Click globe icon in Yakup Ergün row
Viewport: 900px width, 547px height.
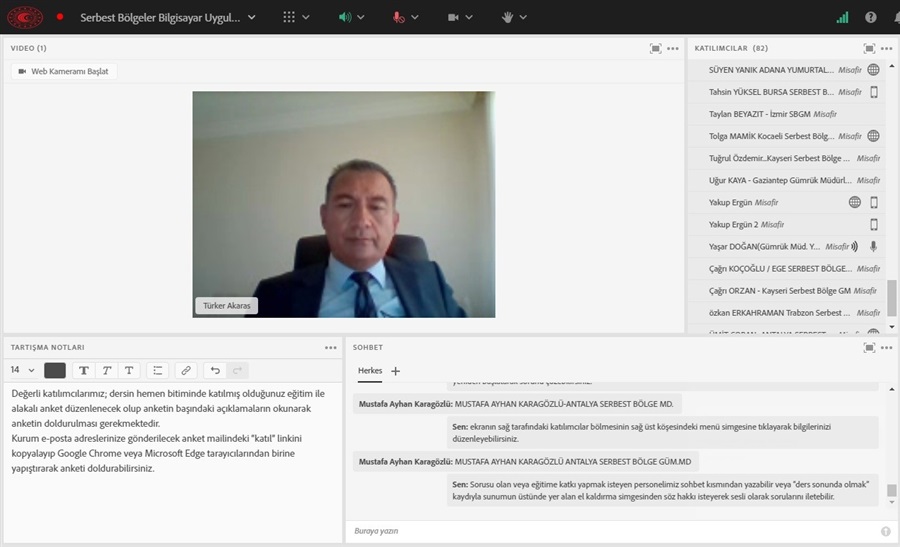tap(855, 202)
